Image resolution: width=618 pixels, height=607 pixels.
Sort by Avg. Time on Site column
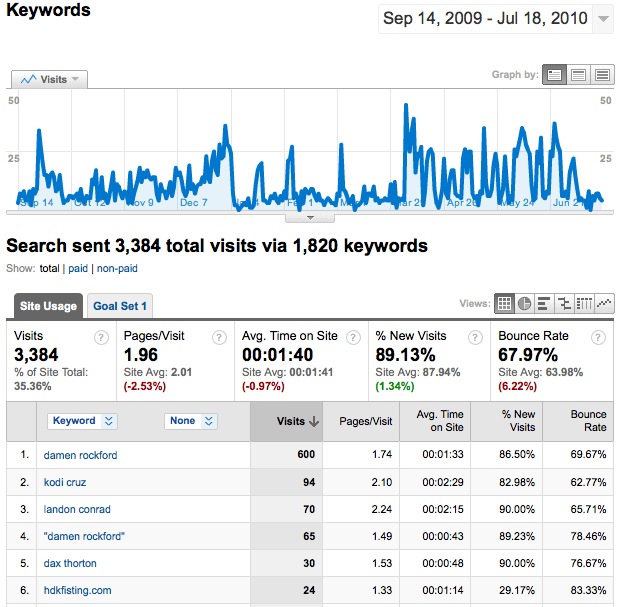point(435,421)
